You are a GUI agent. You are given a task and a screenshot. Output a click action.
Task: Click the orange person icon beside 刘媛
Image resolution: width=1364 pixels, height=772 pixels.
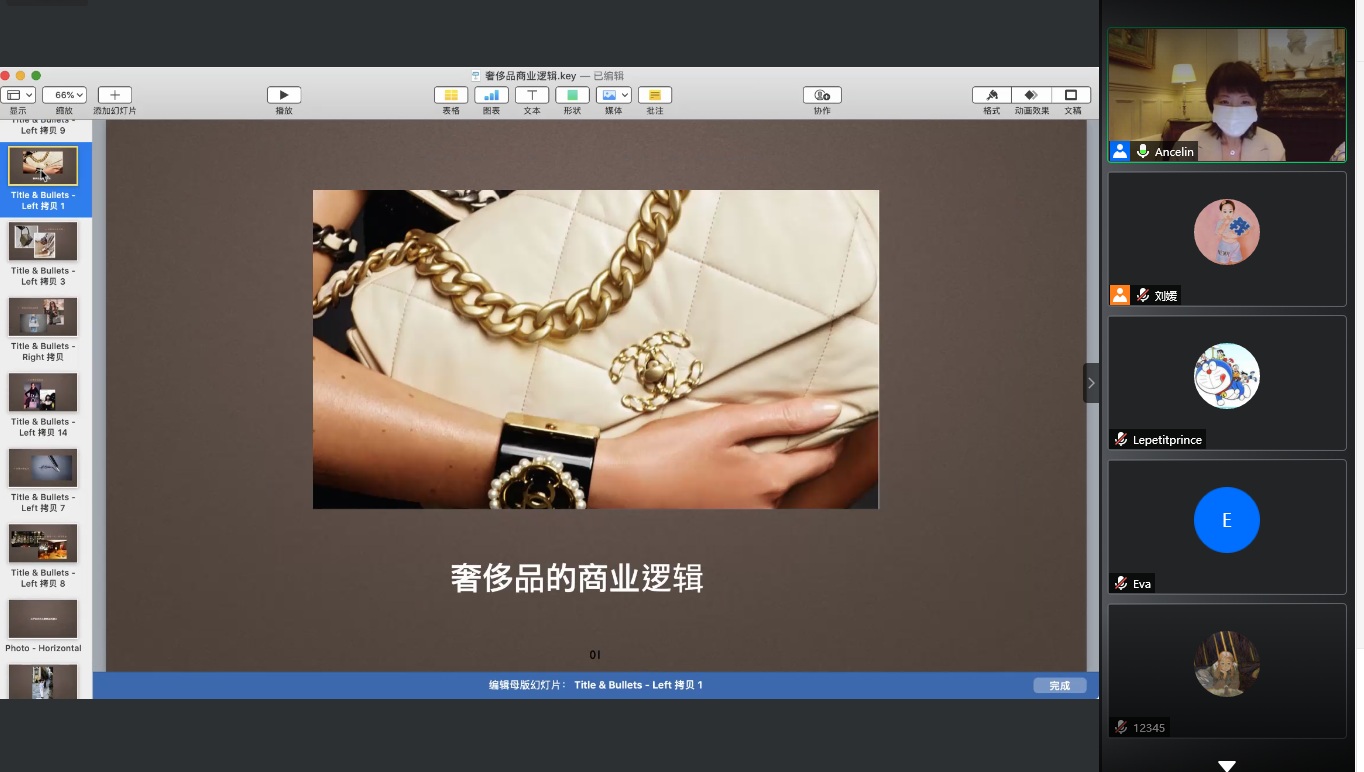1120,295
